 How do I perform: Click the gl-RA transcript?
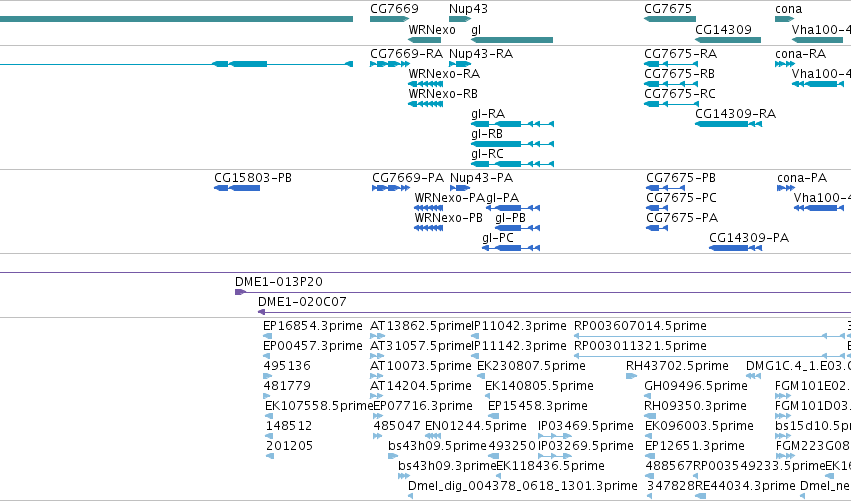click(512, 124)
